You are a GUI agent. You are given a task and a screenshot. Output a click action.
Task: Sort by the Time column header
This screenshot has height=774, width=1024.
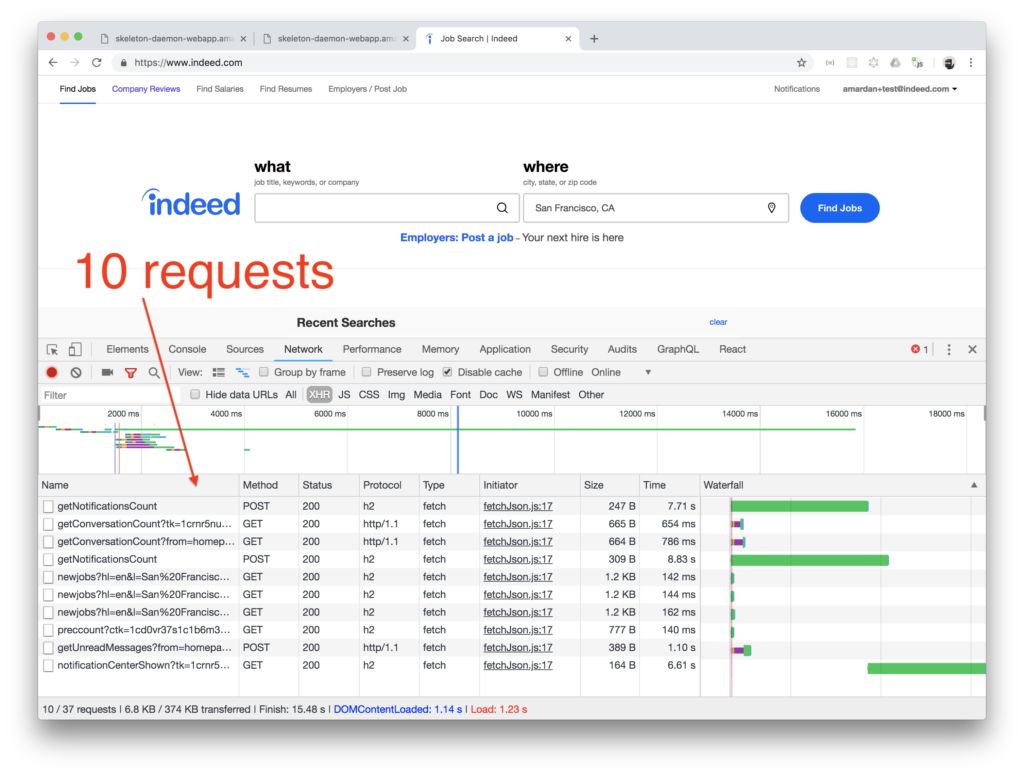pos(669,485)
